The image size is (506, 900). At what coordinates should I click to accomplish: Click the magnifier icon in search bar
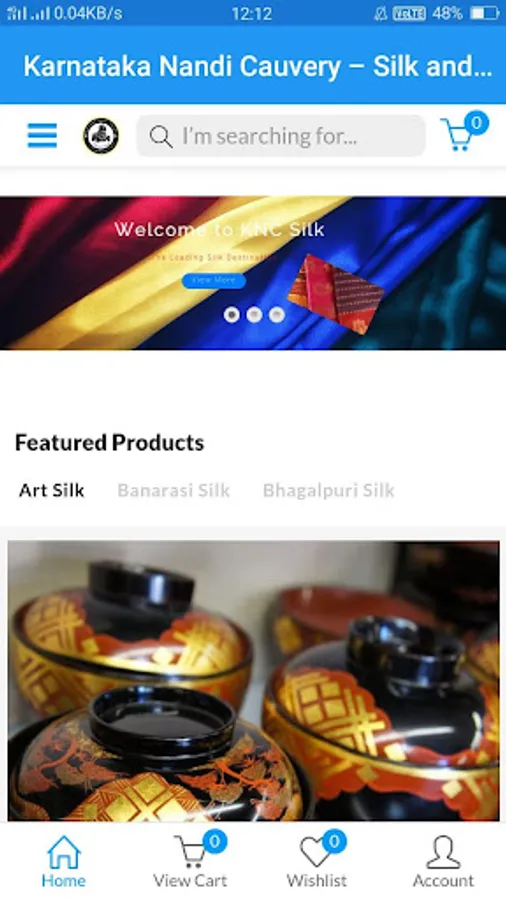(161, 137)
